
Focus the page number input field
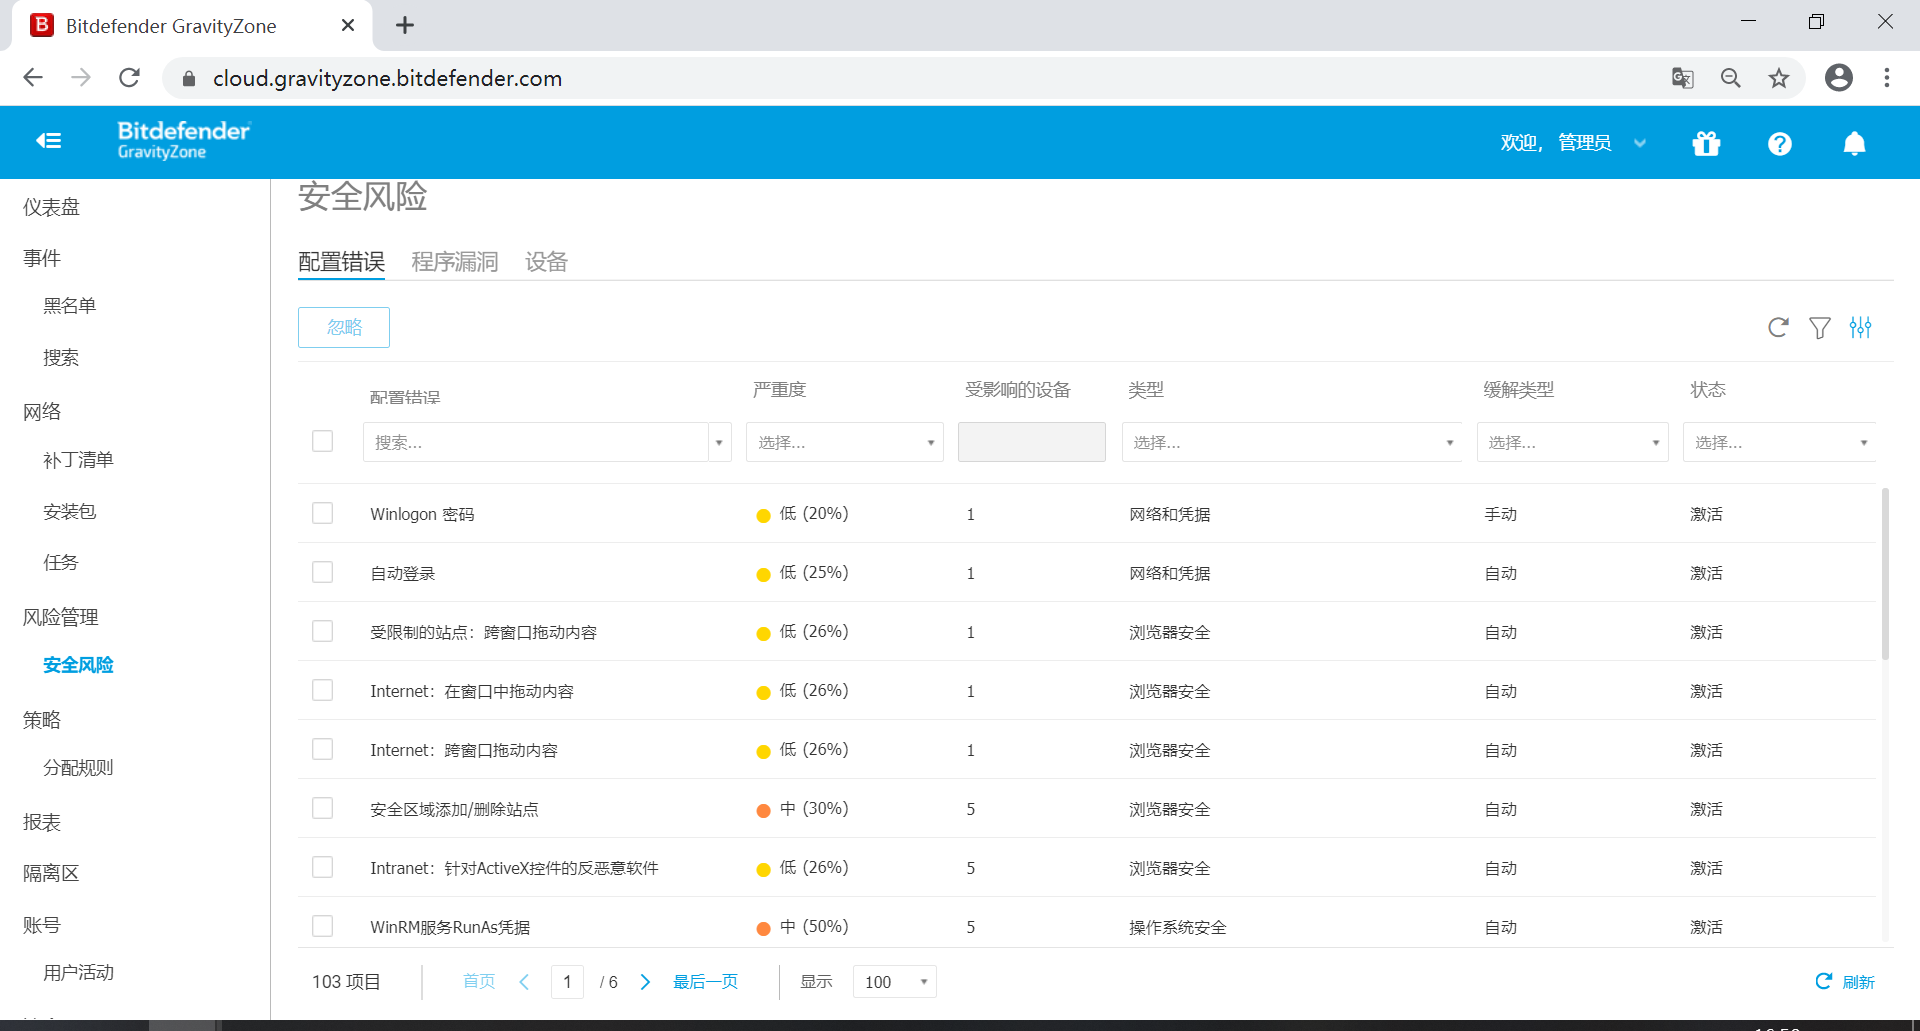click(x=567, y=982)
